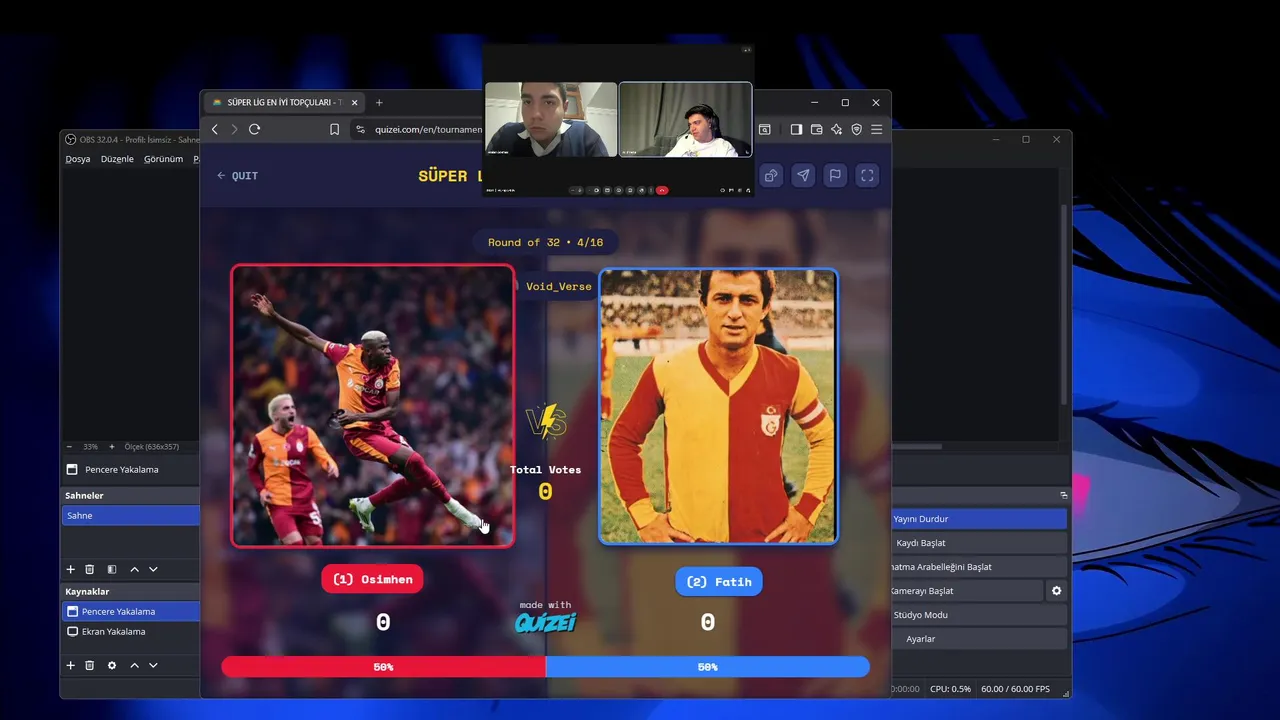The image size is (1280, 720).
Task: Pick the Osimhen photo card
Action: coord(373,406)
